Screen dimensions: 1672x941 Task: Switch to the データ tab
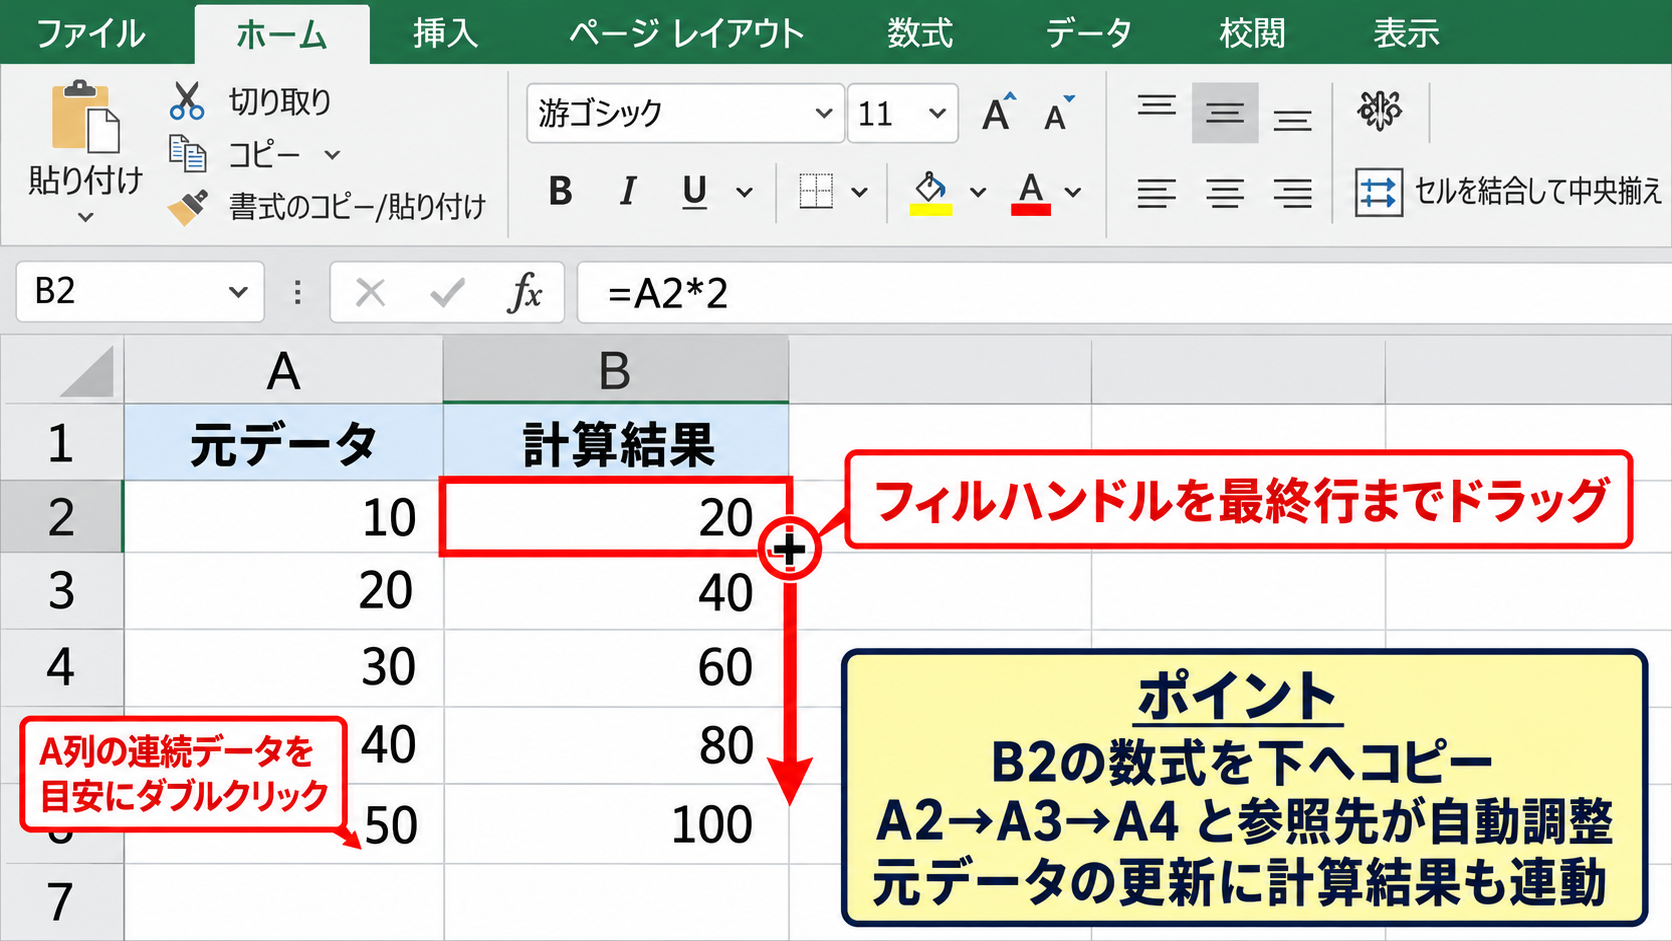(1088, 33)
